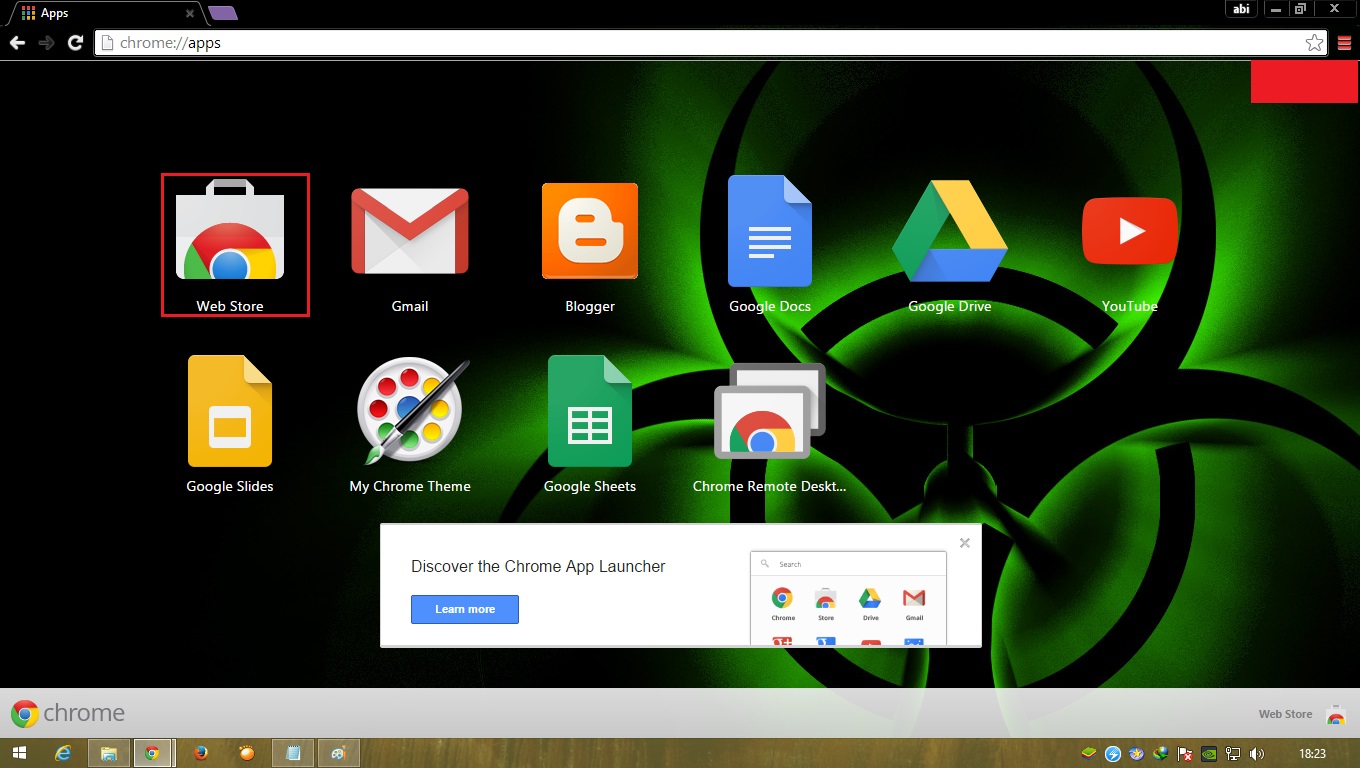Image resolution: width=1360 pixels, height=768 pixels.
Task: Open the Blogger app
Action: point(590,245)
